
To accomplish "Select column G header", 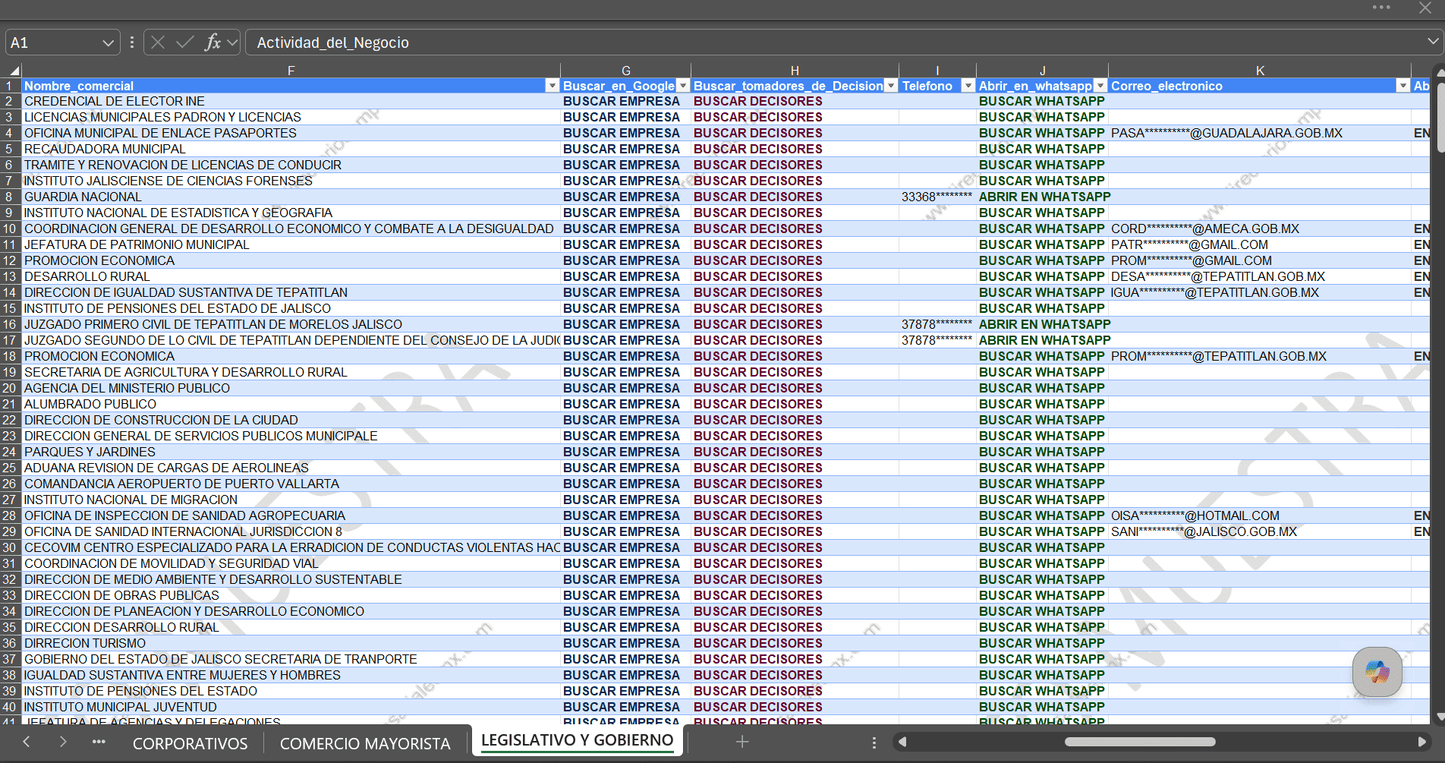I will 626,70.
